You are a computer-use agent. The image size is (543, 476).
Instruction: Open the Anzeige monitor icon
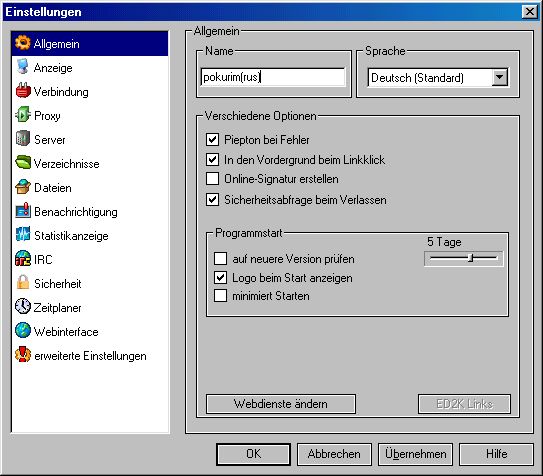click(x=23, y=67)
